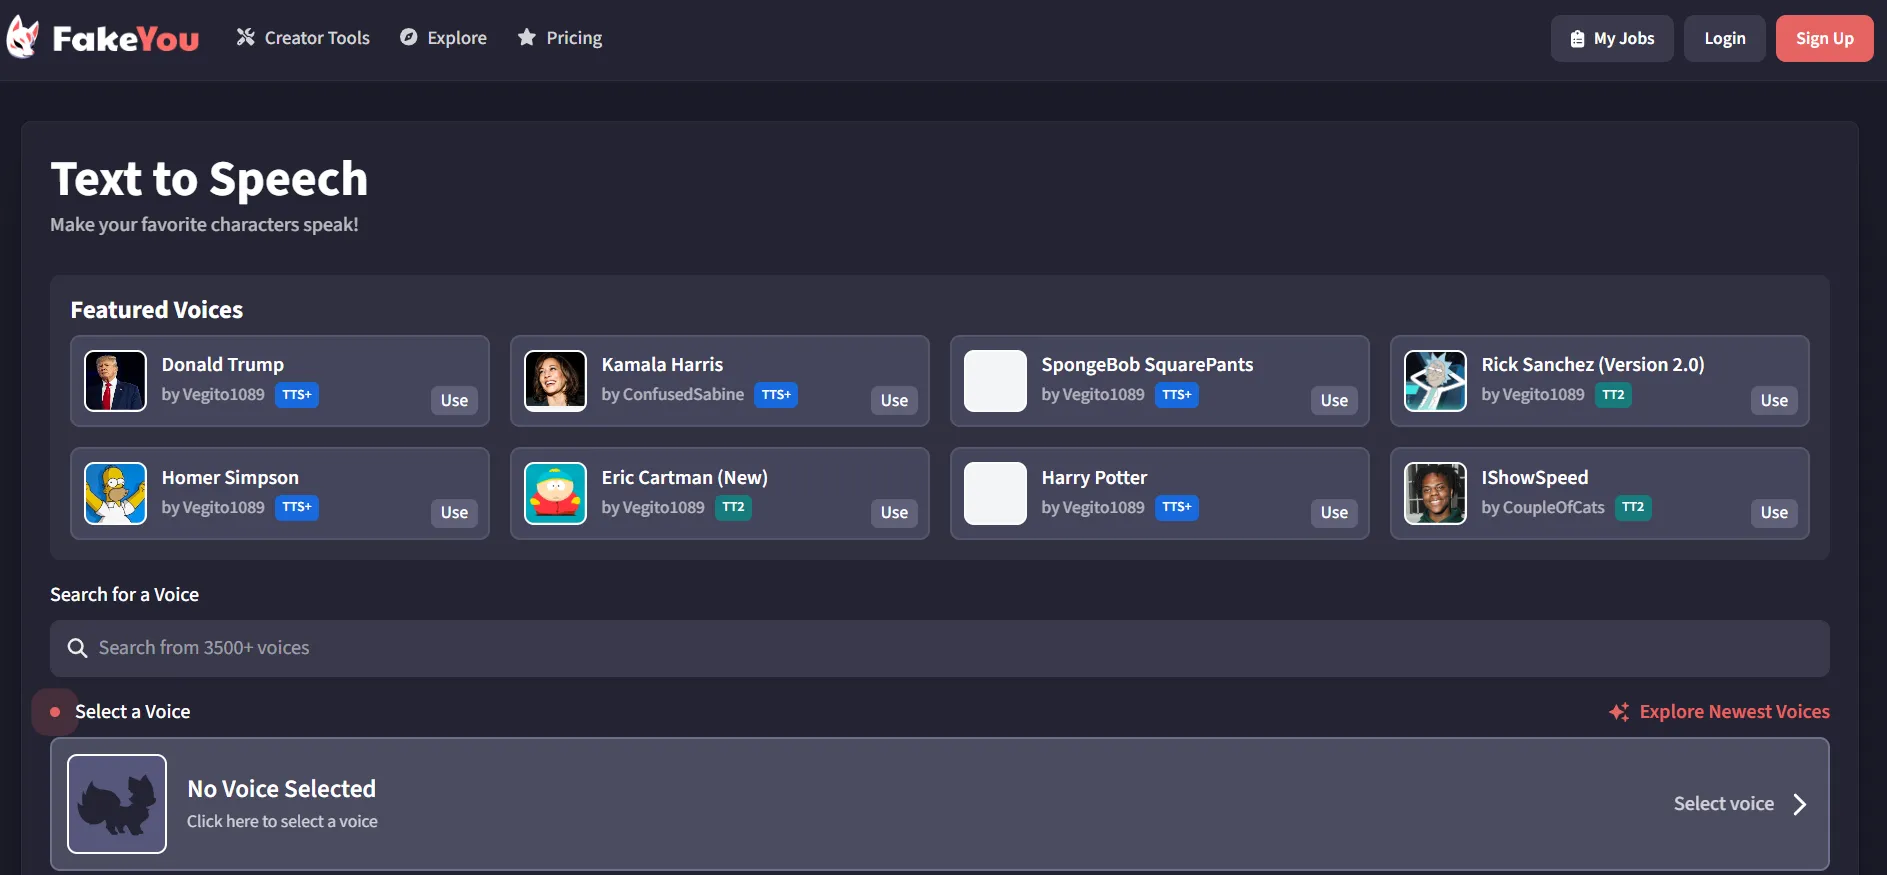The width and height of the screenshot is (1887, 875).
Task: Use the Homer Simpson voice
Action: coord(454,512)
